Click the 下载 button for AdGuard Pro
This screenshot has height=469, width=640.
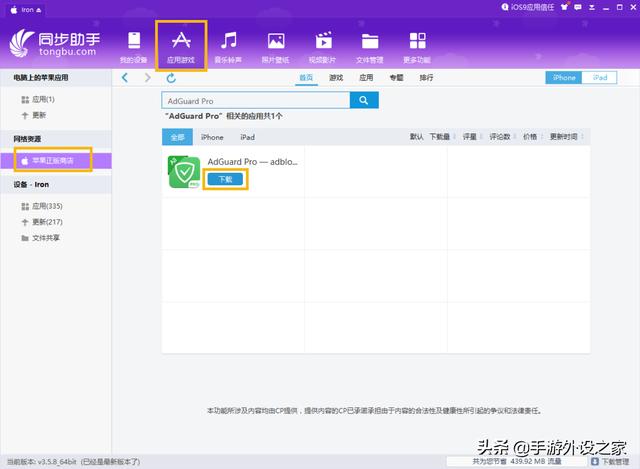click(225, 179)
